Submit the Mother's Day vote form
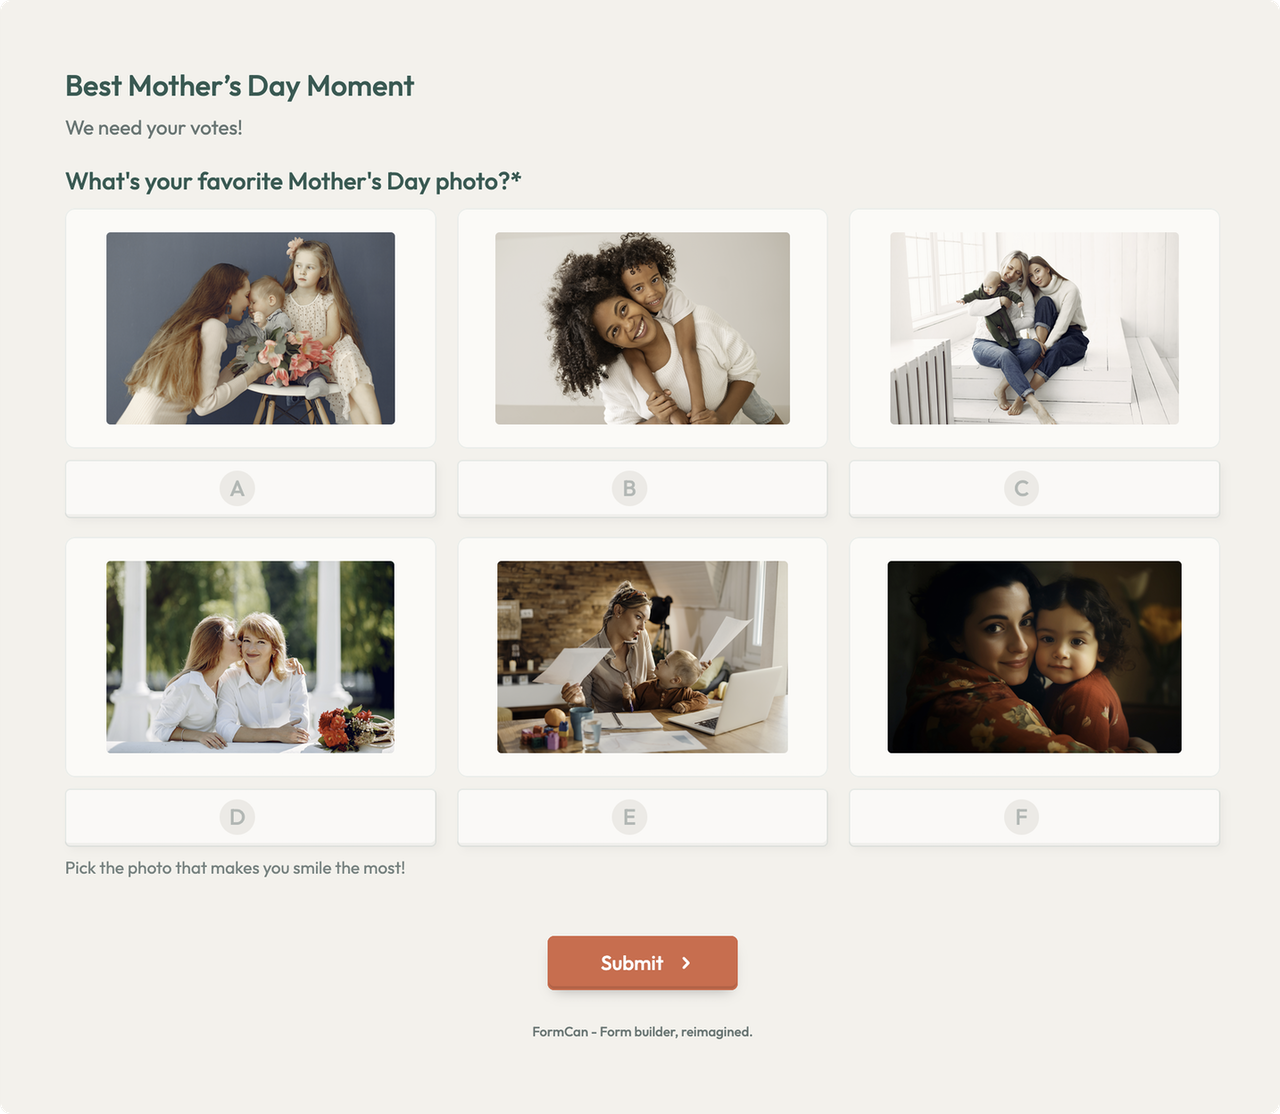 click(642, 963)
